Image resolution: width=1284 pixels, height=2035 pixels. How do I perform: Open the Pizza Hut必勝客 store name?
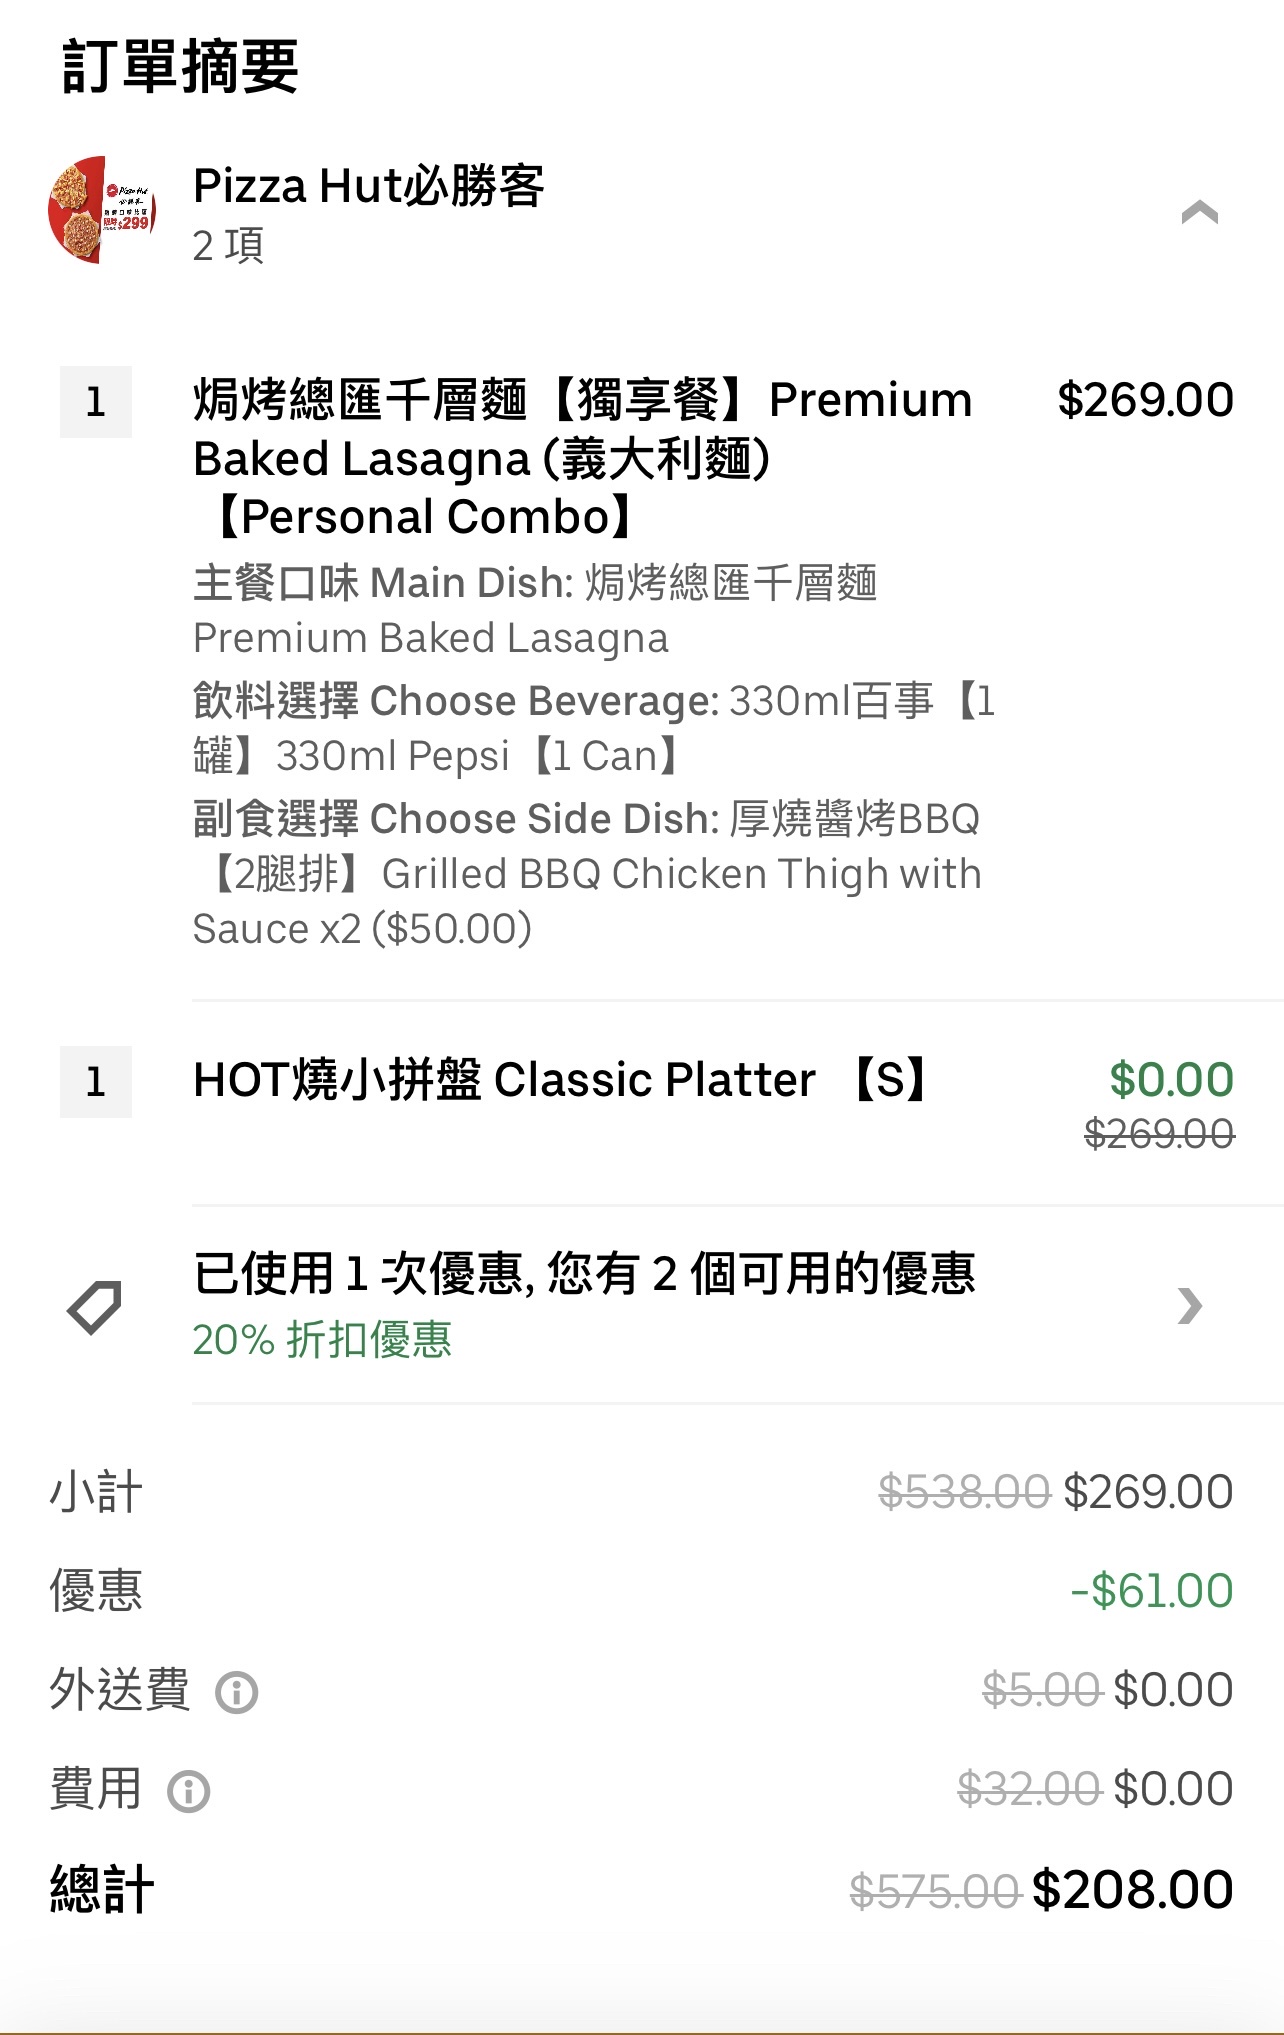(368, 187)
